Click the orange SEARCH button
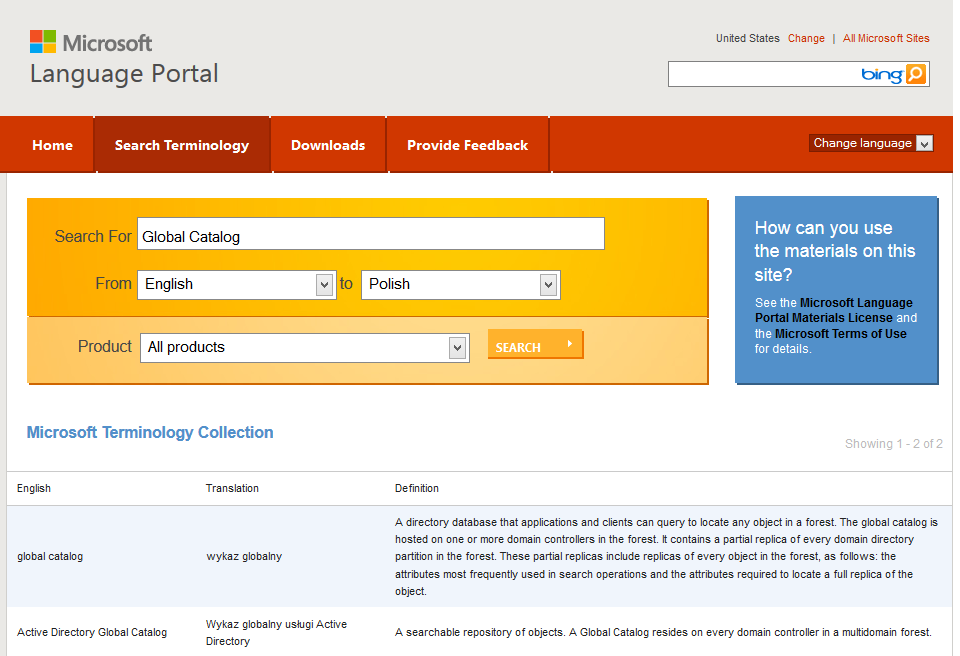 [535, 345]
